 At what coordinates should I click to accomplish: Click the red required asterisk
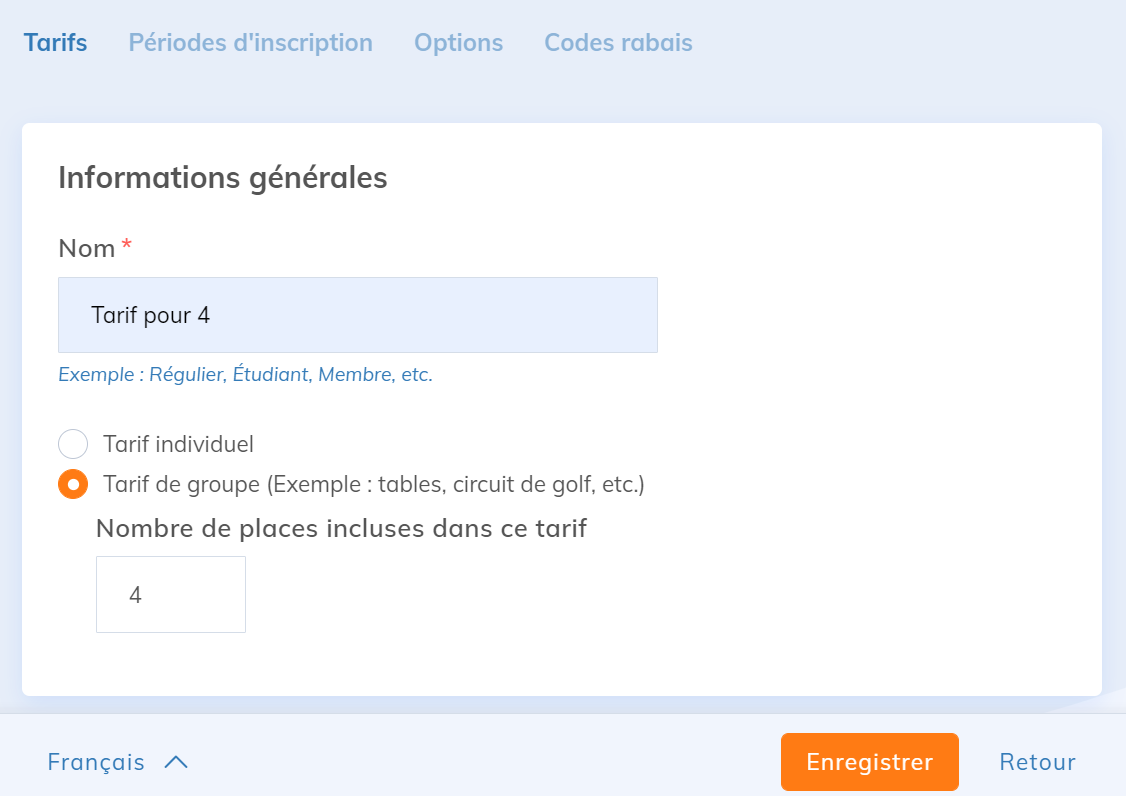point(126,245)
